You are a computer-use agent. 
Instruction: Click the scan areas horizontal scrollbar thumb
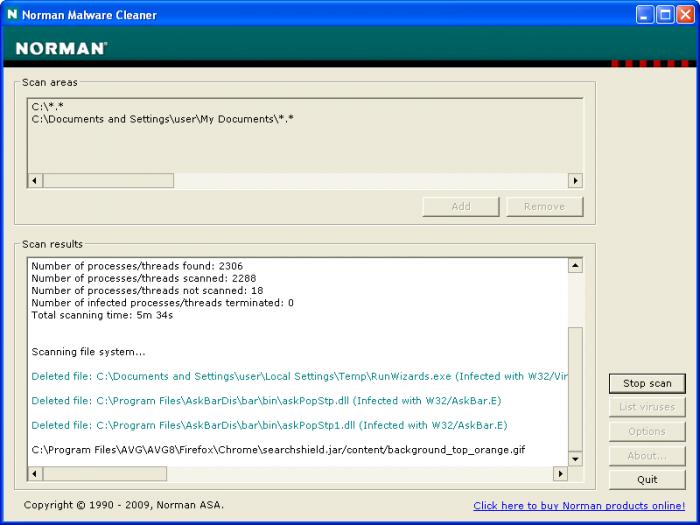pyautogui.click(x=108, y=181)
